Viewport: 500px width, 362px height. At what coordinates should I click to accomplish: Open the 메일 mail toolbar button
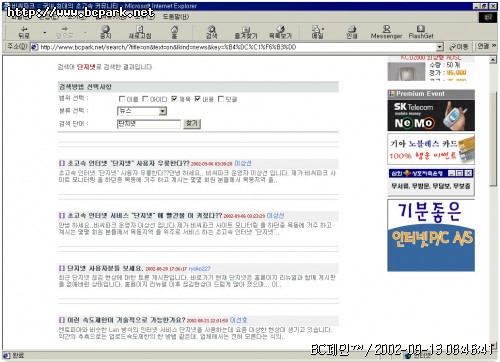(x=317, y=32)
